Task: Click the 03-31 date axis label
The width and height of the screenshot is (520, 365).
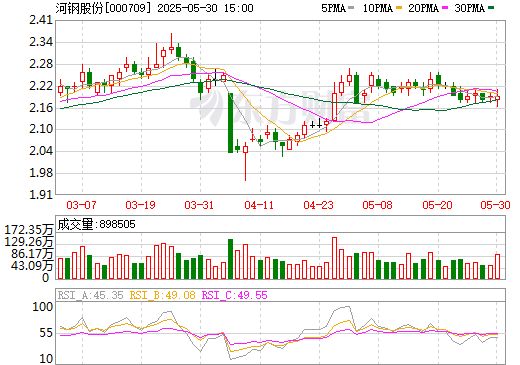Action: pos(199,205)
